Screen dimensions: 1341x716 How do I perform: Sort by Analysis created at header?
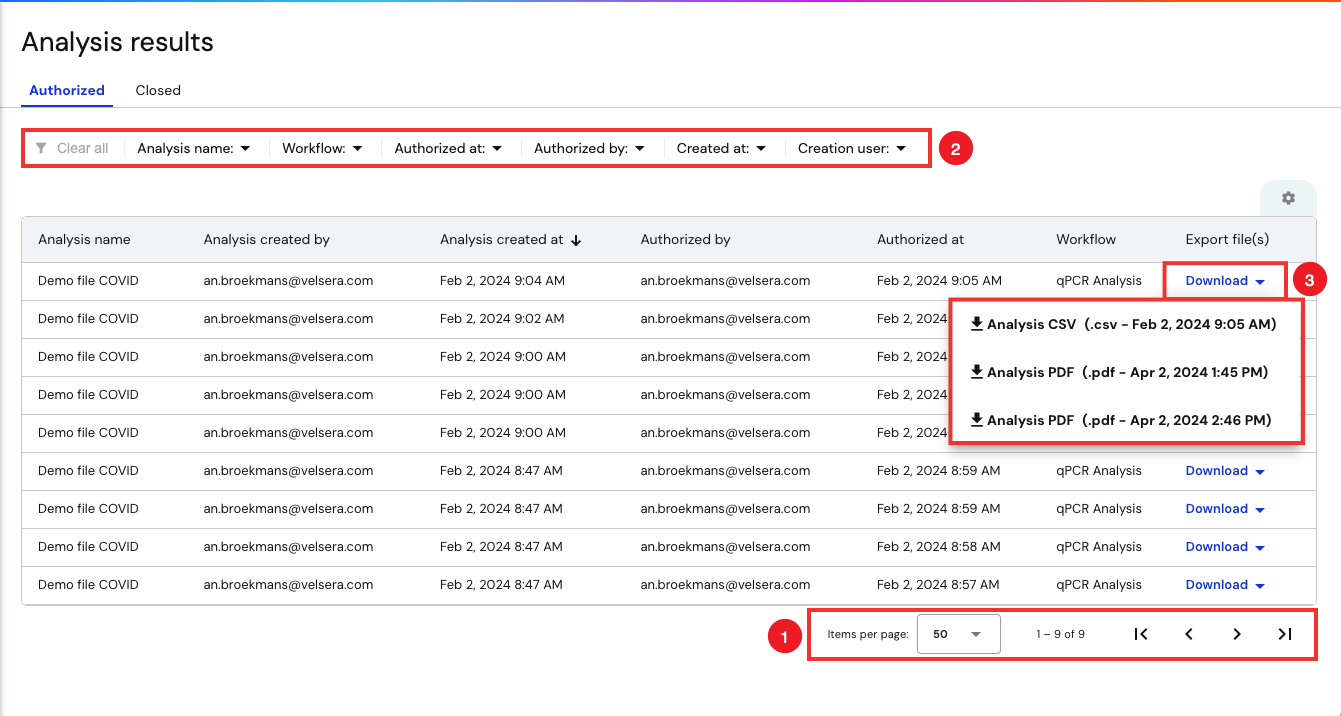[501, 240]
